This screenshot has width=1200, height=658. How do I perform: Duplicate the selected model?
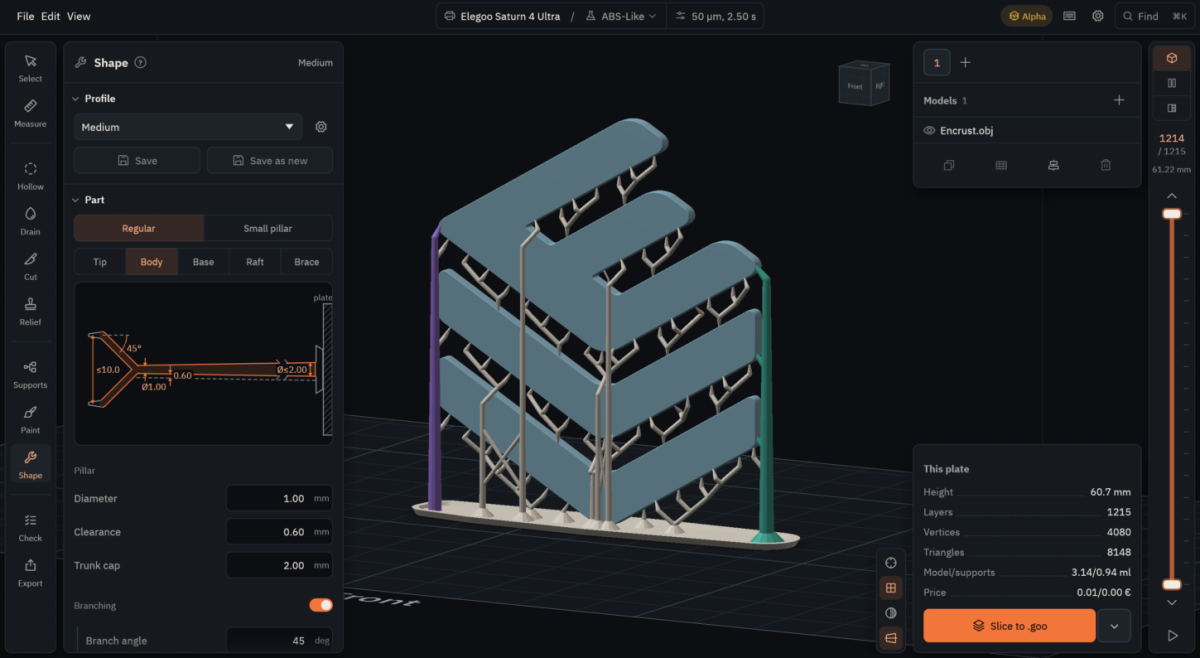[949, 165]
